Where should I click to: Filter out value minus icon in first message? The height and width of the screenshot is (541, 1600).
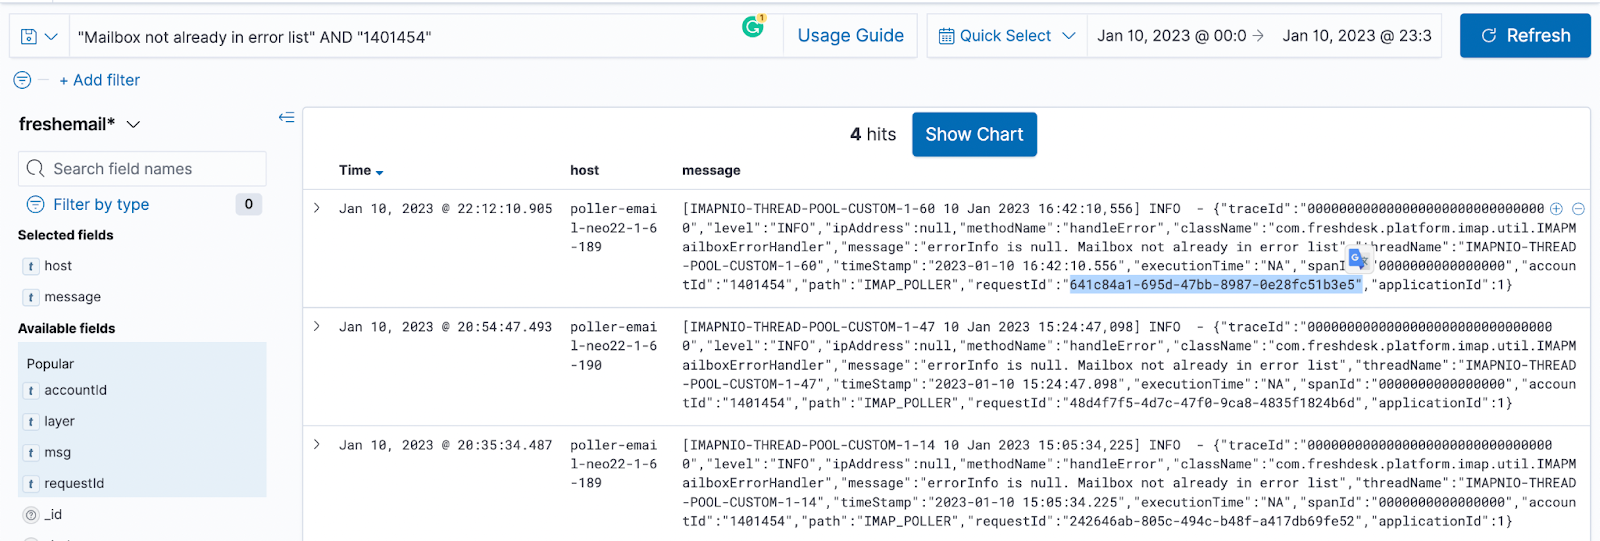(1578, 209)
